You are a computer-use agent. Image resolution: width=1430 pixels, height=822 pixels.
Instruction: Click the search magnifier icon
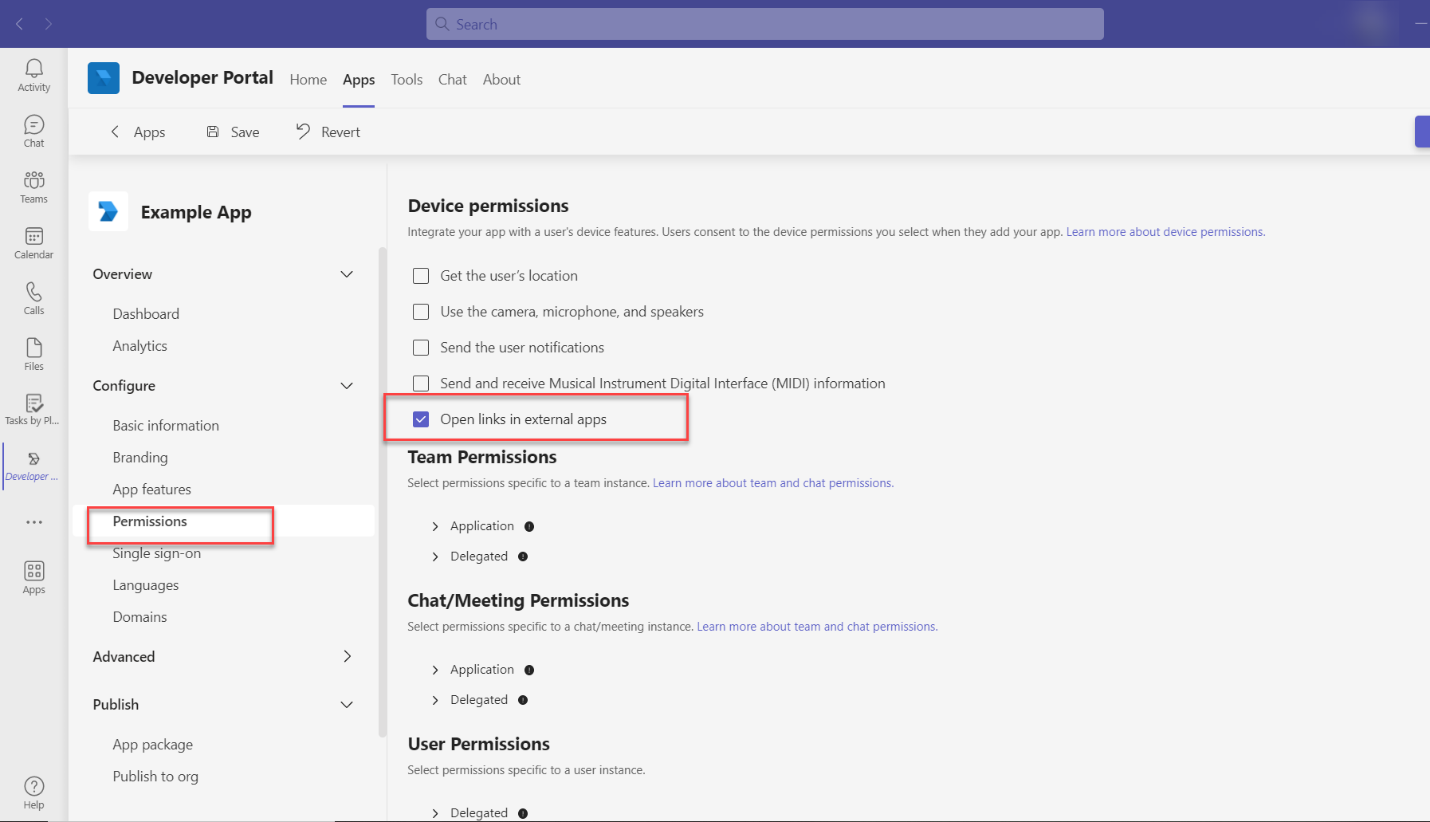click(443, 24)
